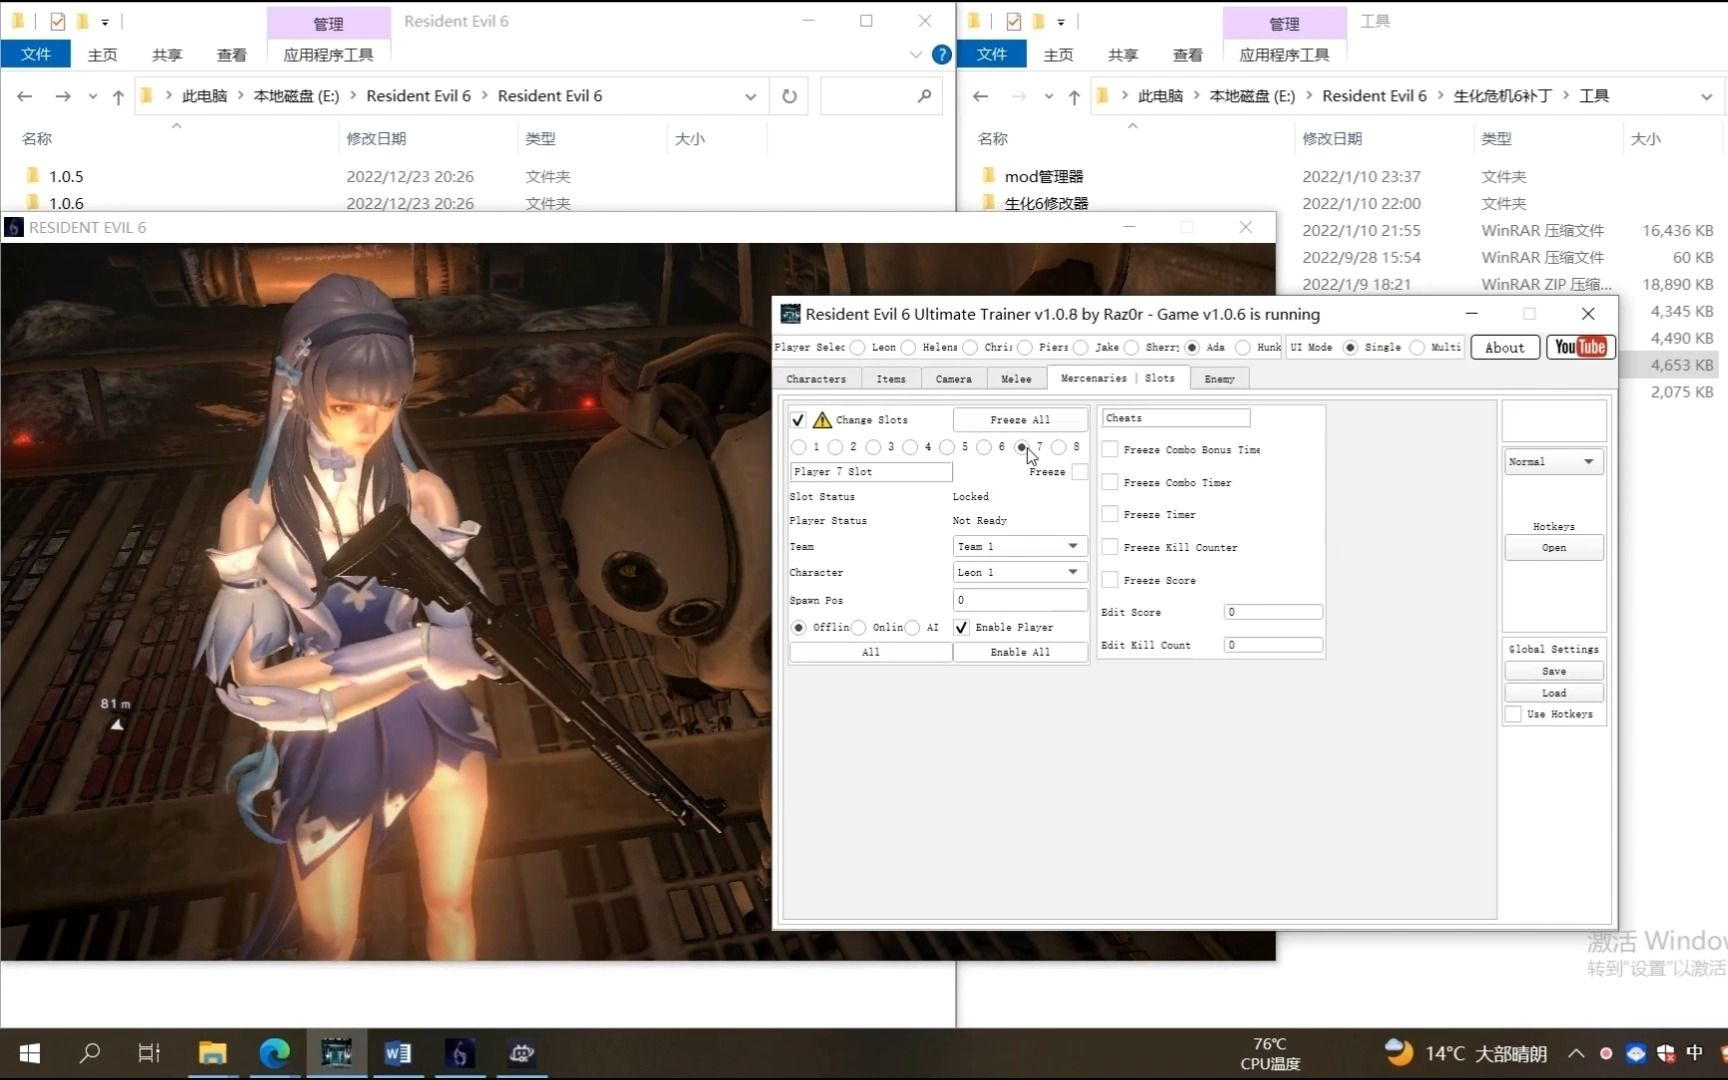
Task: Switch to the Enemy tab
Action: click(x=1219, y=379)
